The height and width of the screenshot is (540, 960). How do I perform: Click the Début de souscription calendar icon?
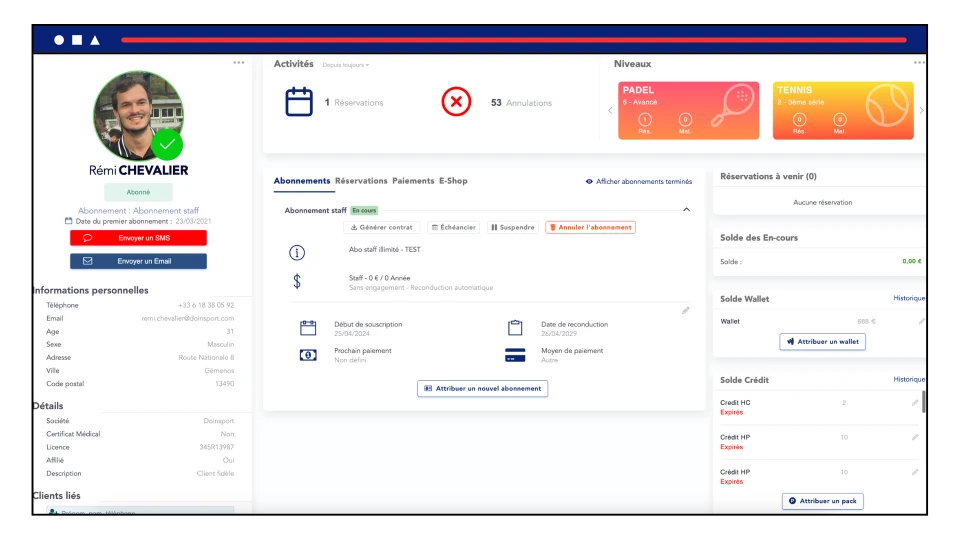(308, 328)
